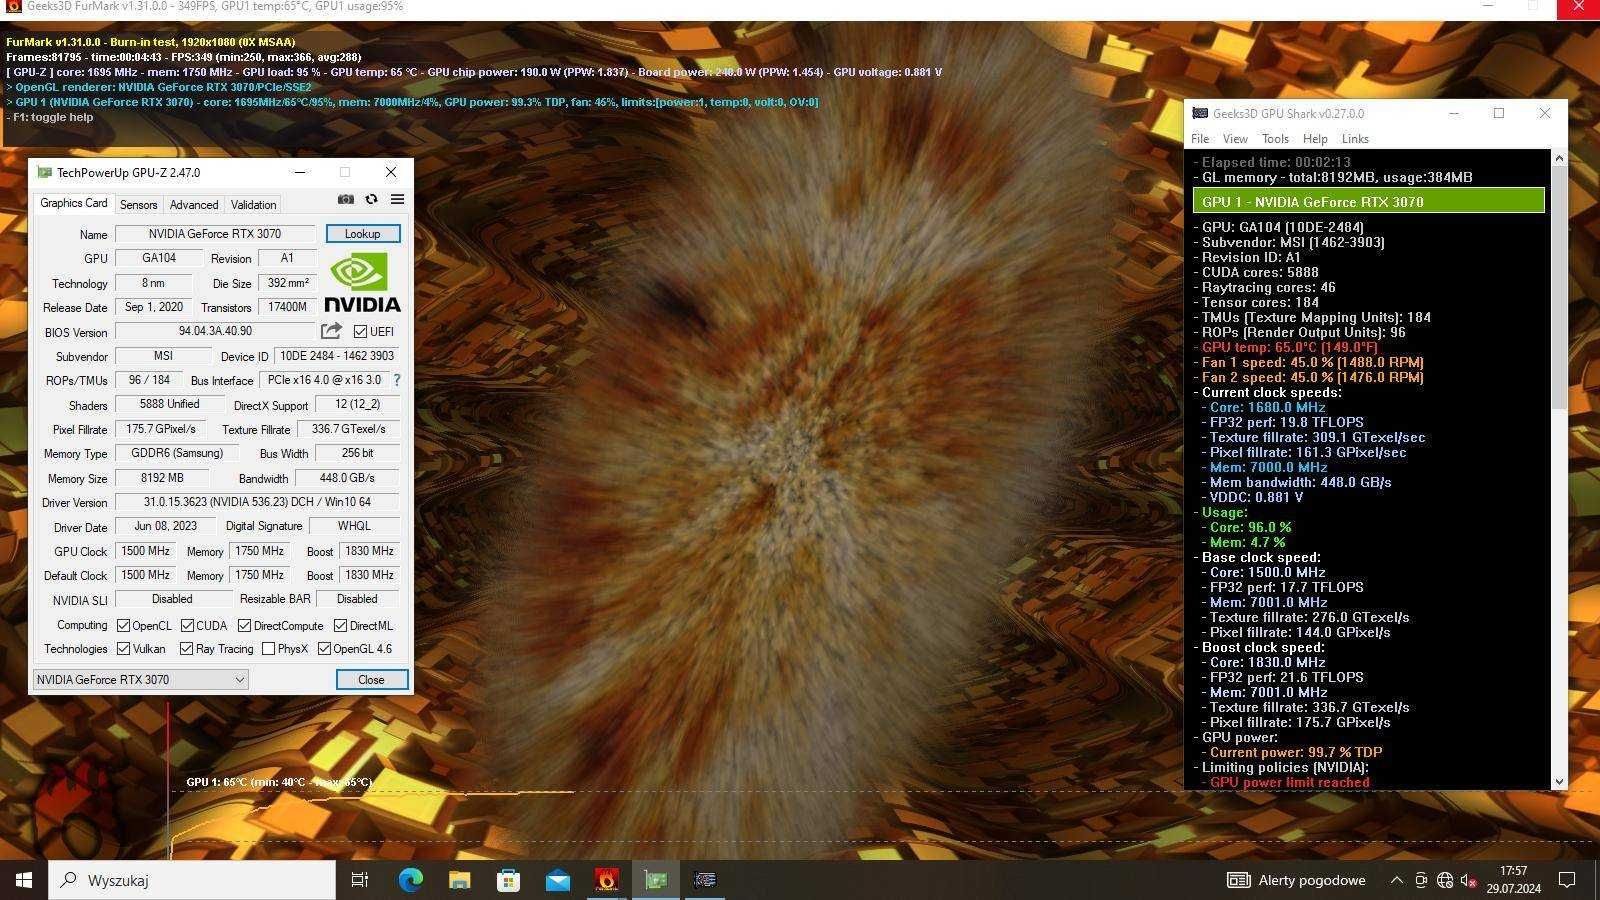Click the BIOS version share/export icon
Image resolution: width=1600 pixels, height=900 pixels.
[331, 331]
